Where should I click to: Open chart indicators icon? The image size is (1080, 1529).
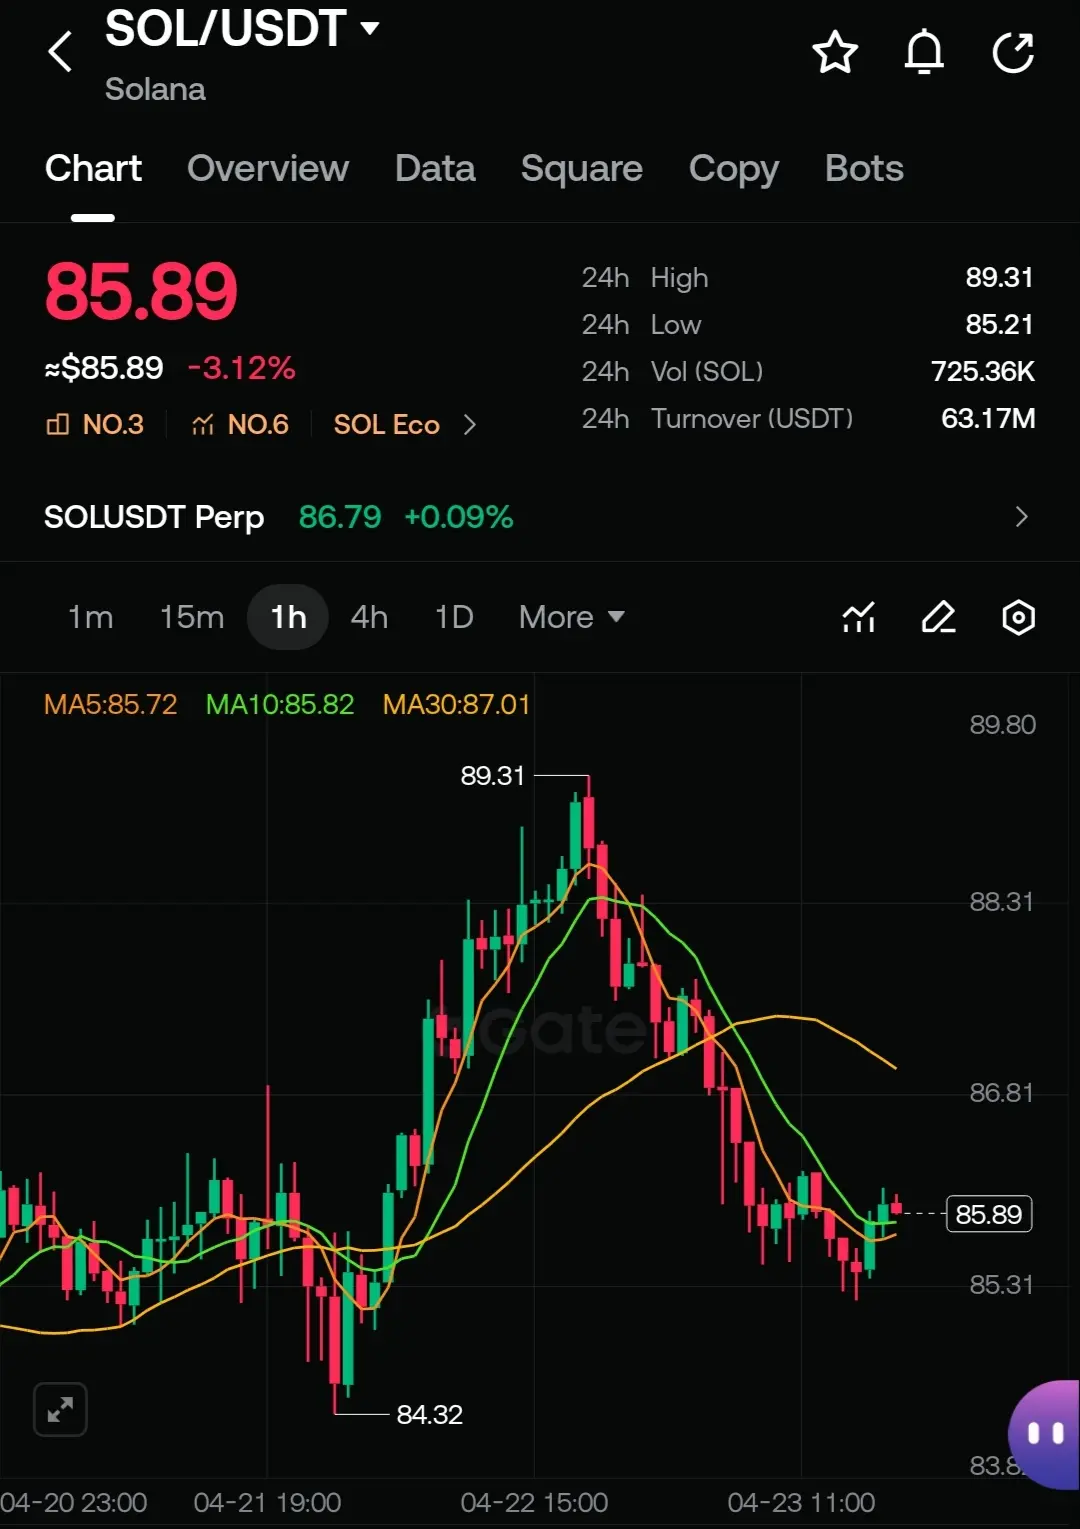click(859, 617)
